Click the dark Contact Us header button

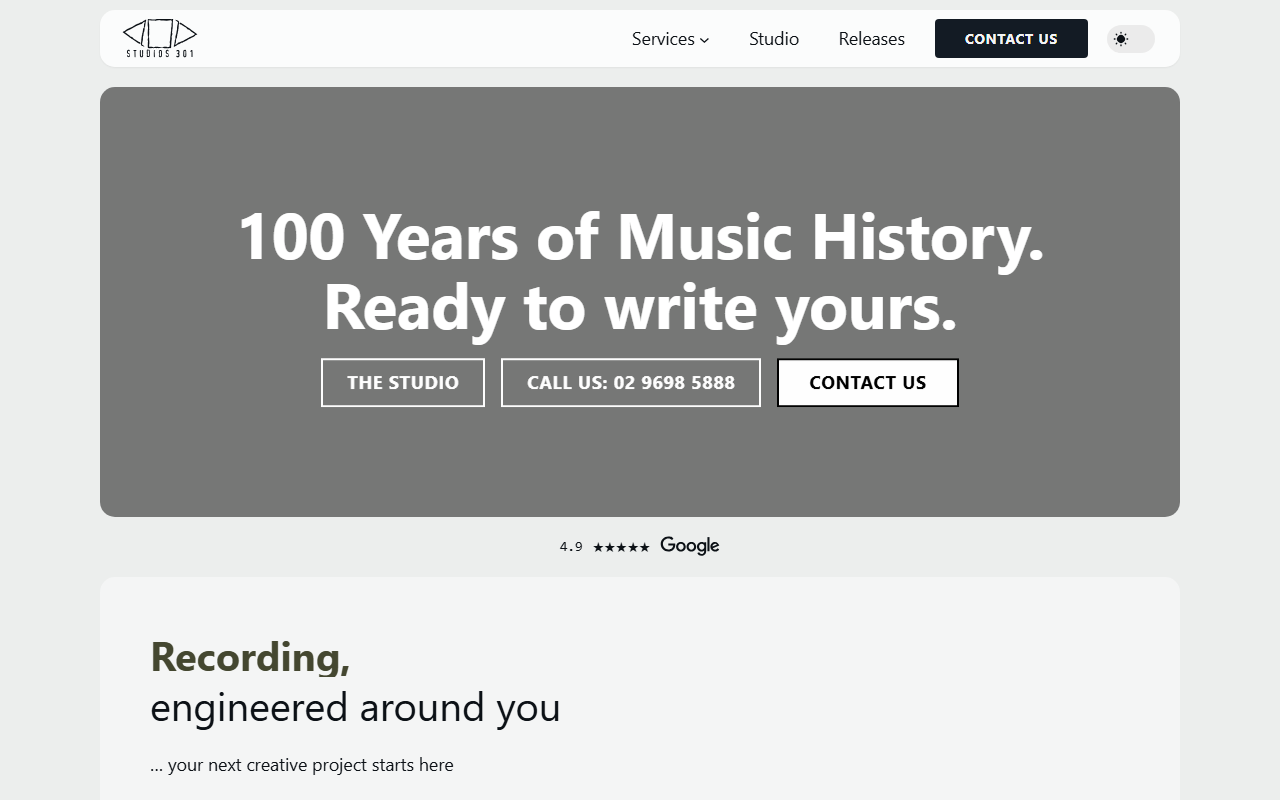coord(1011,39)
